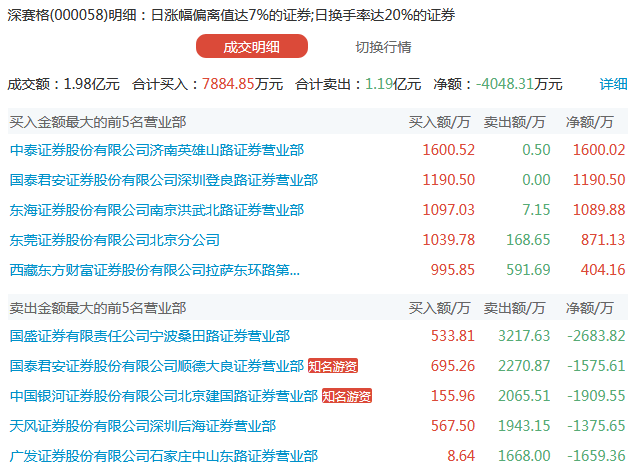This screenshot has width=634, height=468.
Task: Select buy amount 1190.50 in 买入额 column
Action: point(448,180)
